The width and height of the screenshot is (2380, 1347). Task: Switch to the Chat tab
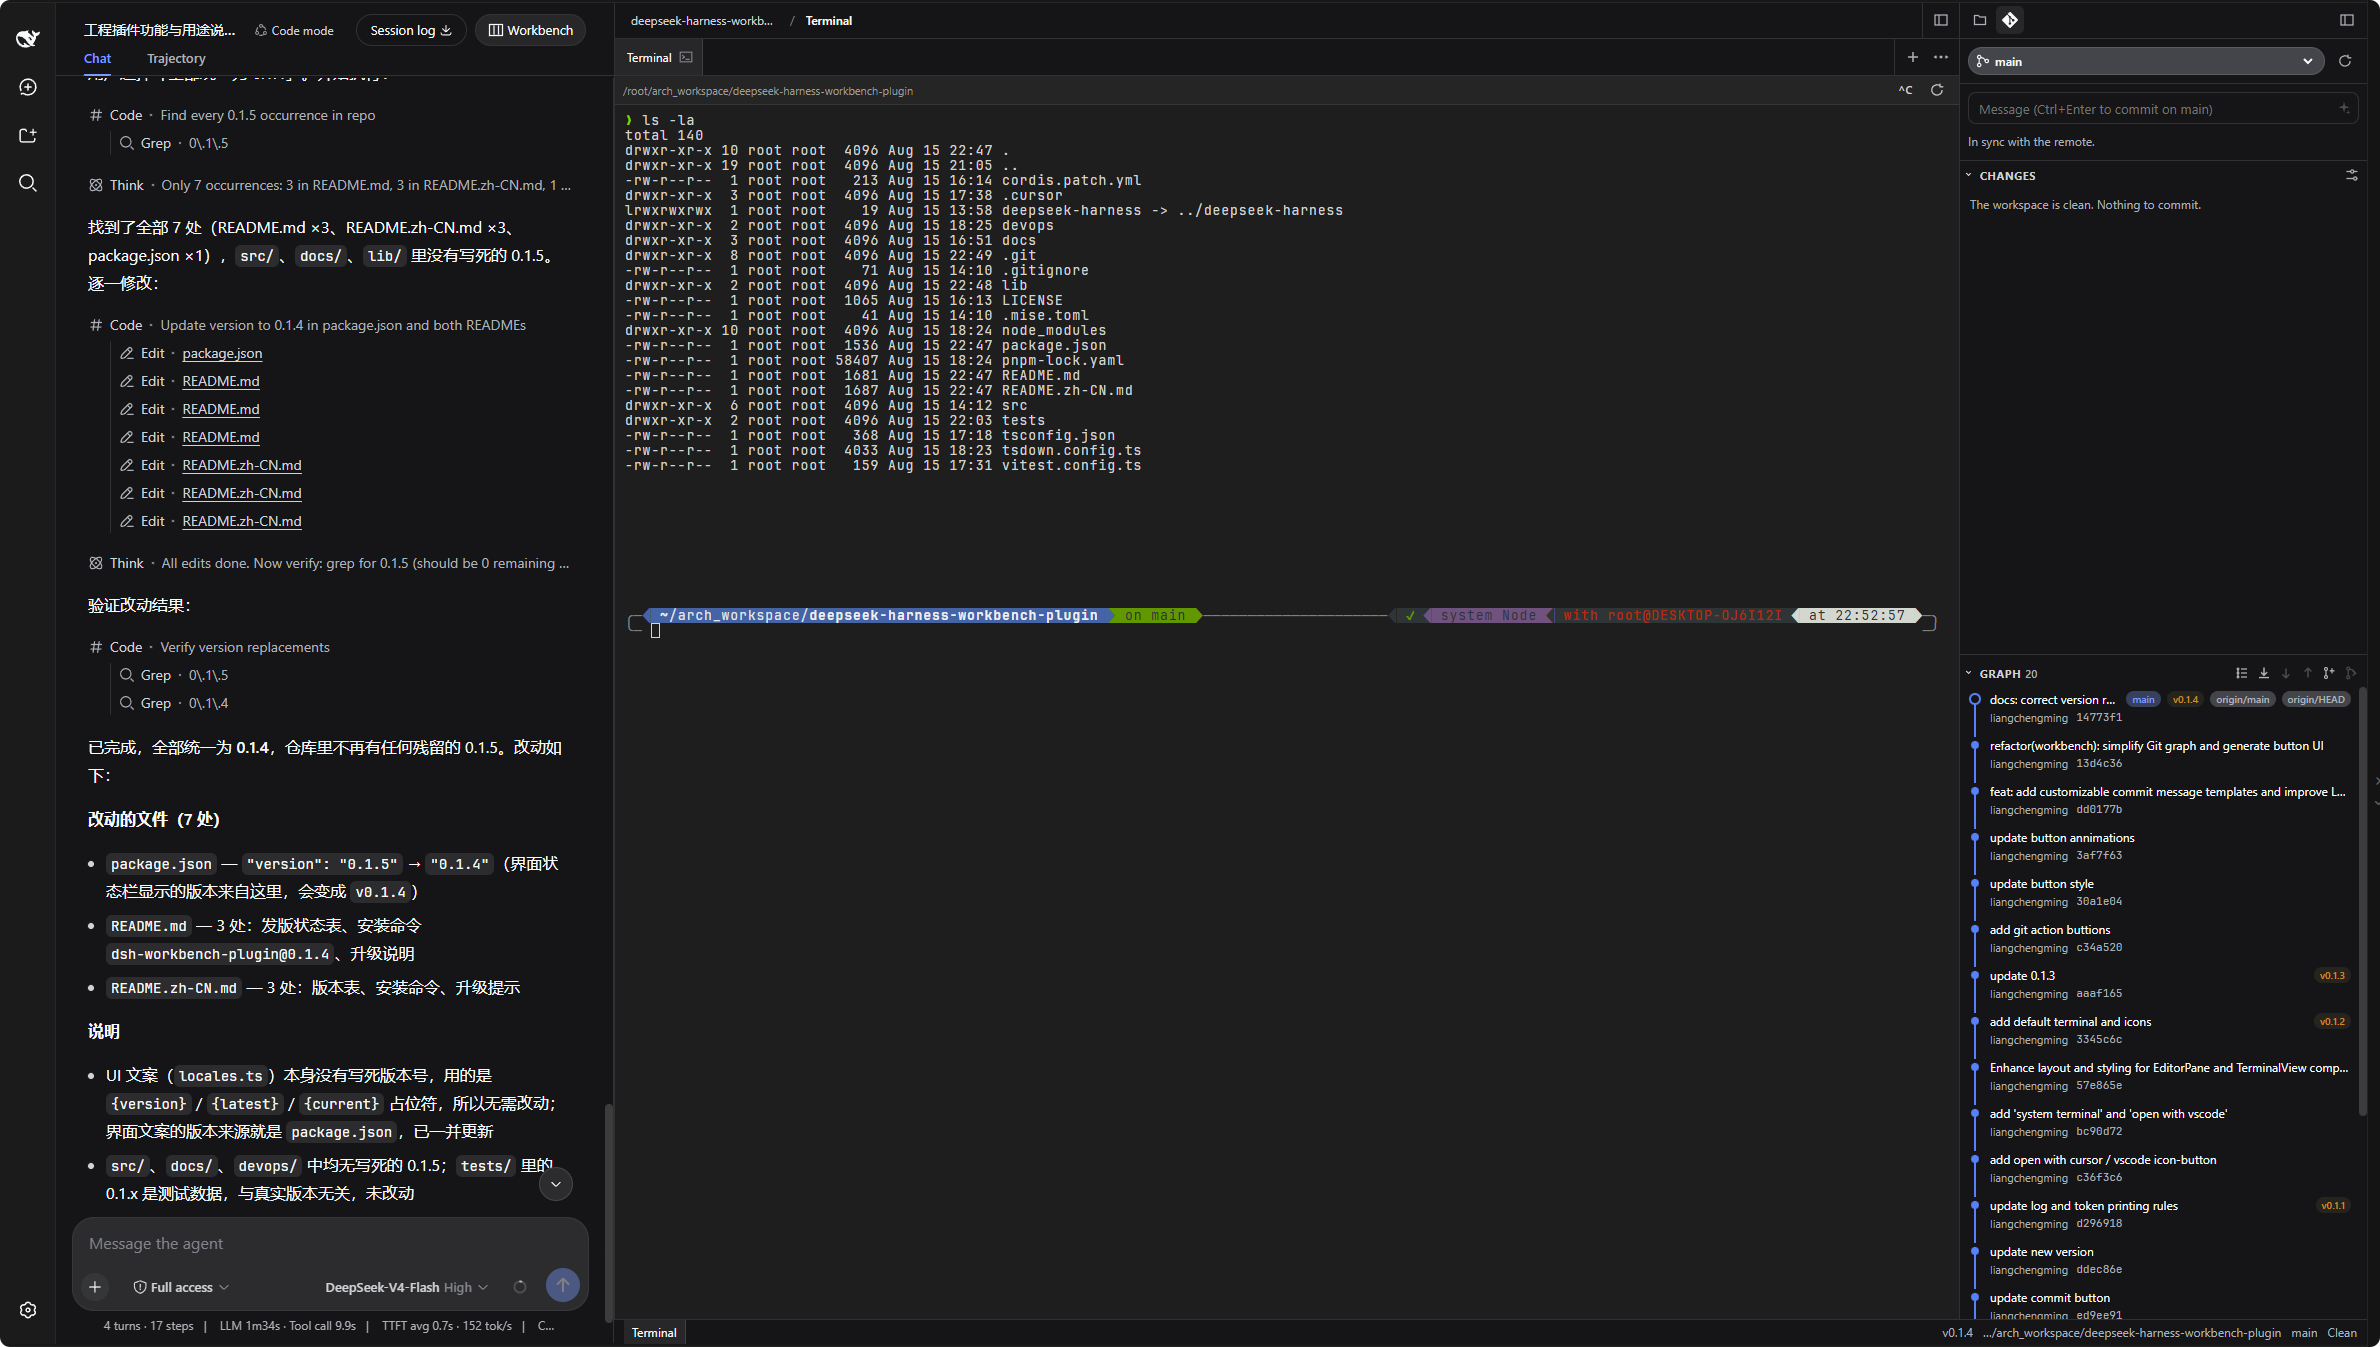97,58
